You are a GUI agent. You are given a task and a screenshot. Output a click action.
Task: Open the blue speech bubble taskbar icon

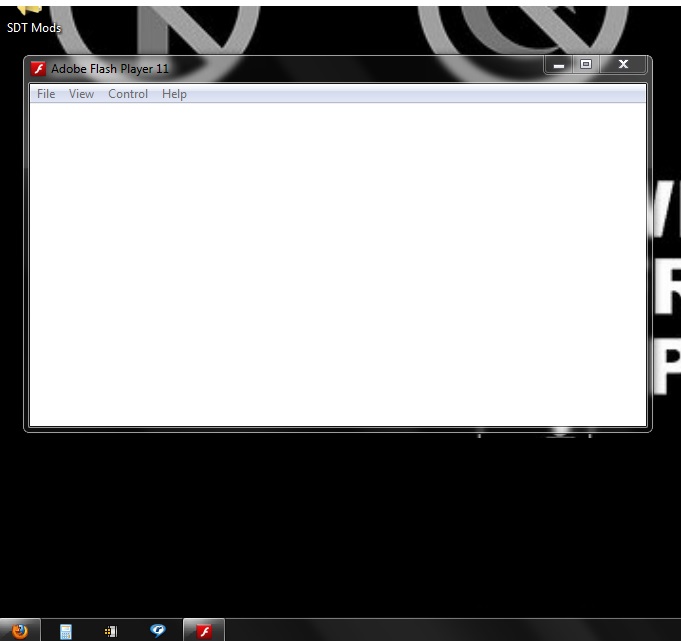[x=157, y=631]
